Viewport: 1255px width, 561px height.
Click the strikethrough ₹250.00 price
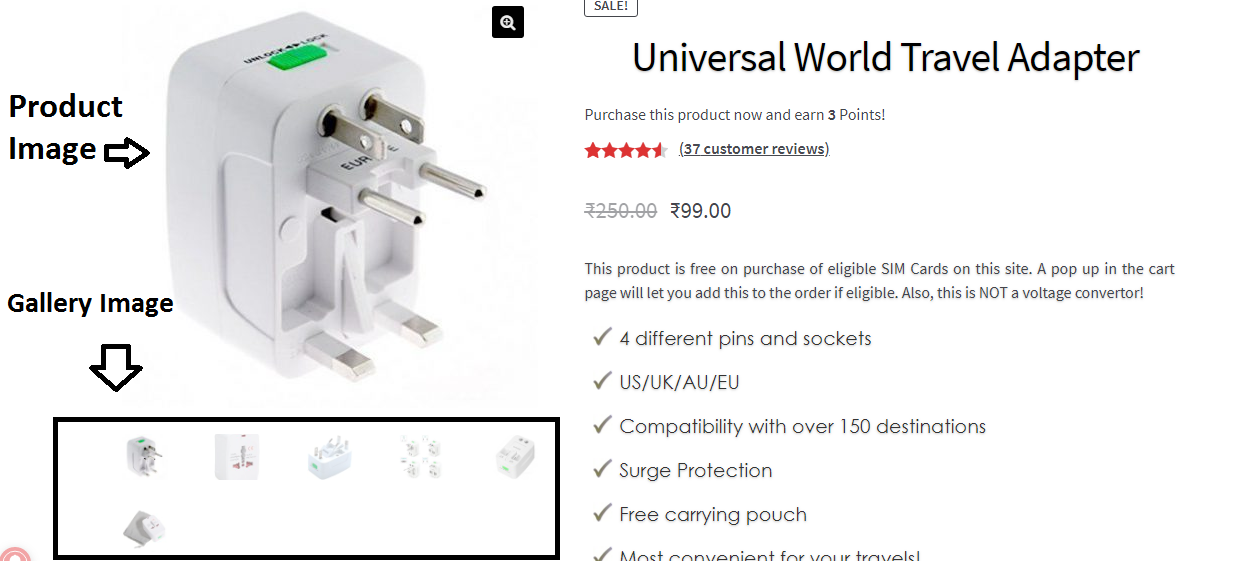pyautogui.click(x=621, y=211)
